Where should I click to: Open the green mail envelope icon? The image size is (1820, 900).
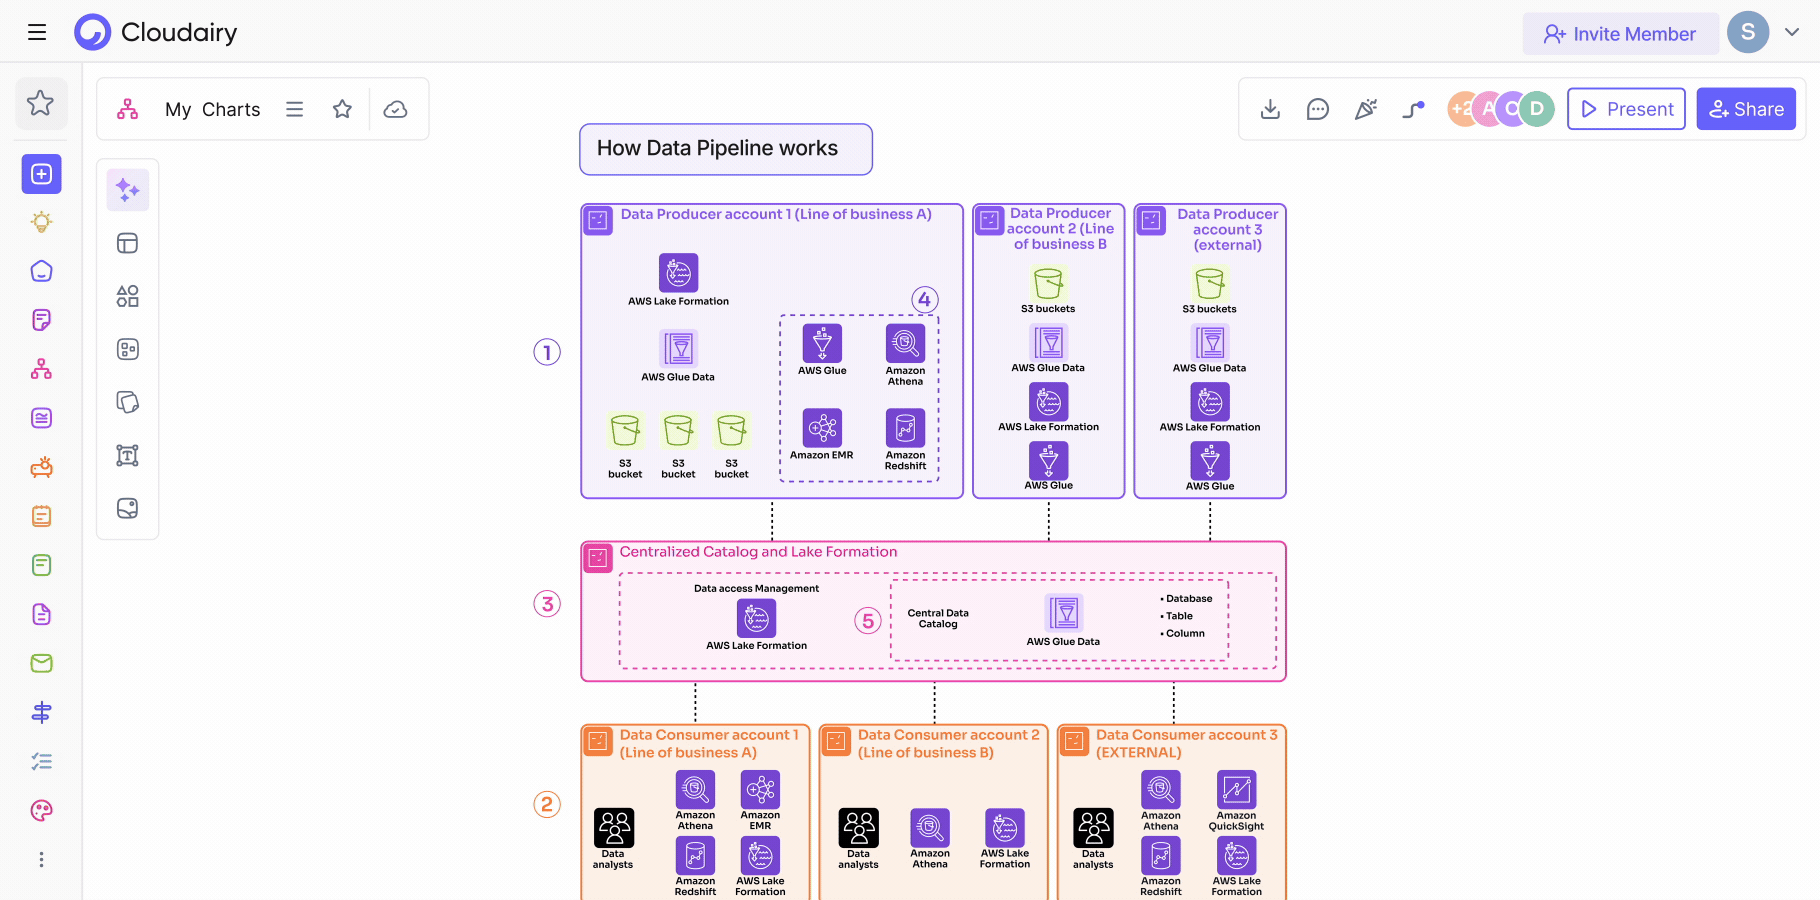[42, 663]
